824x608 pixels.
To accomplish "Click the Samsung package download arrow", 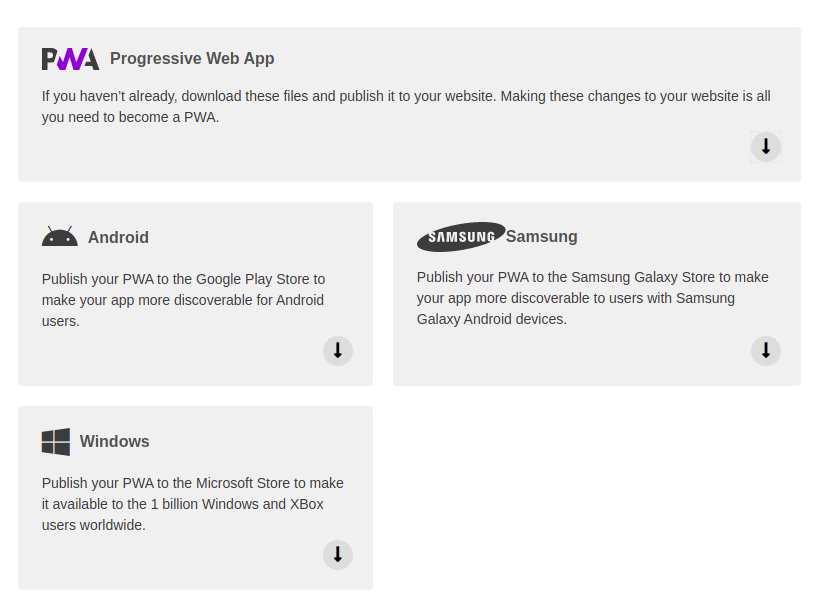I will [766, 351].
